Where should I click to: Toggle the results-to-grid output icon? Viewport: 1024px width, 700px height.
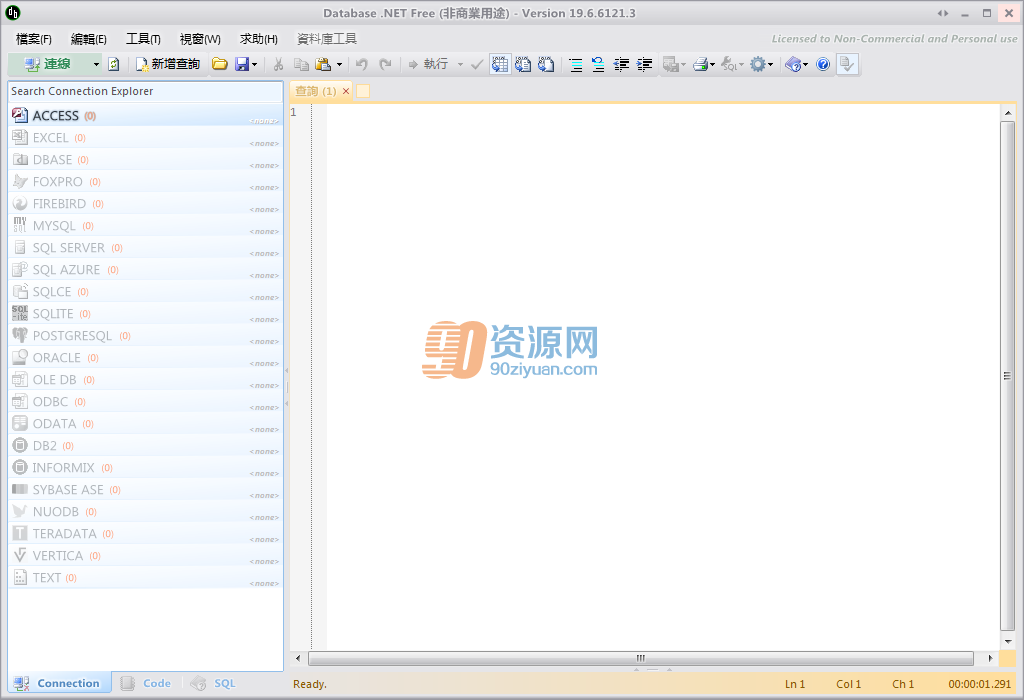click(500, 64)
